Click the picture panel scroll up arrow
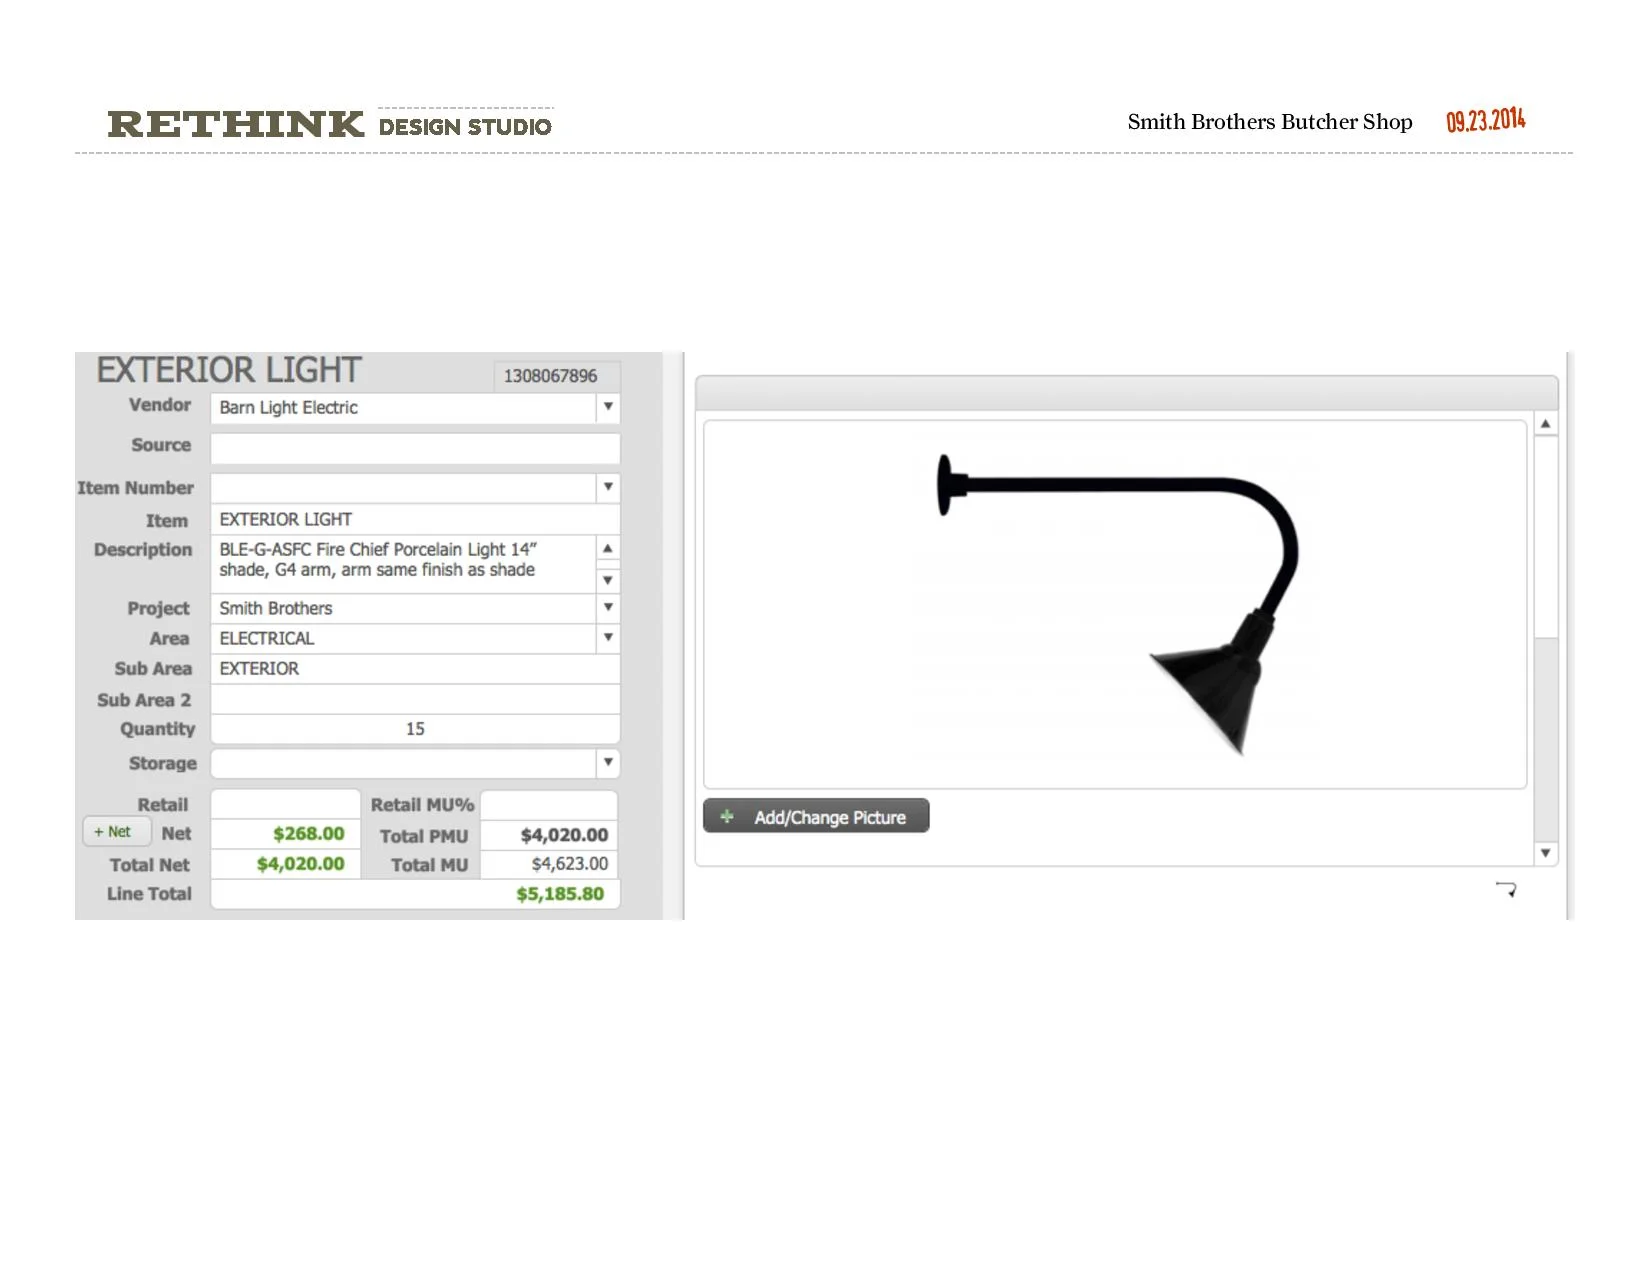The image size is (1650, 1275). click(1545, 424)
